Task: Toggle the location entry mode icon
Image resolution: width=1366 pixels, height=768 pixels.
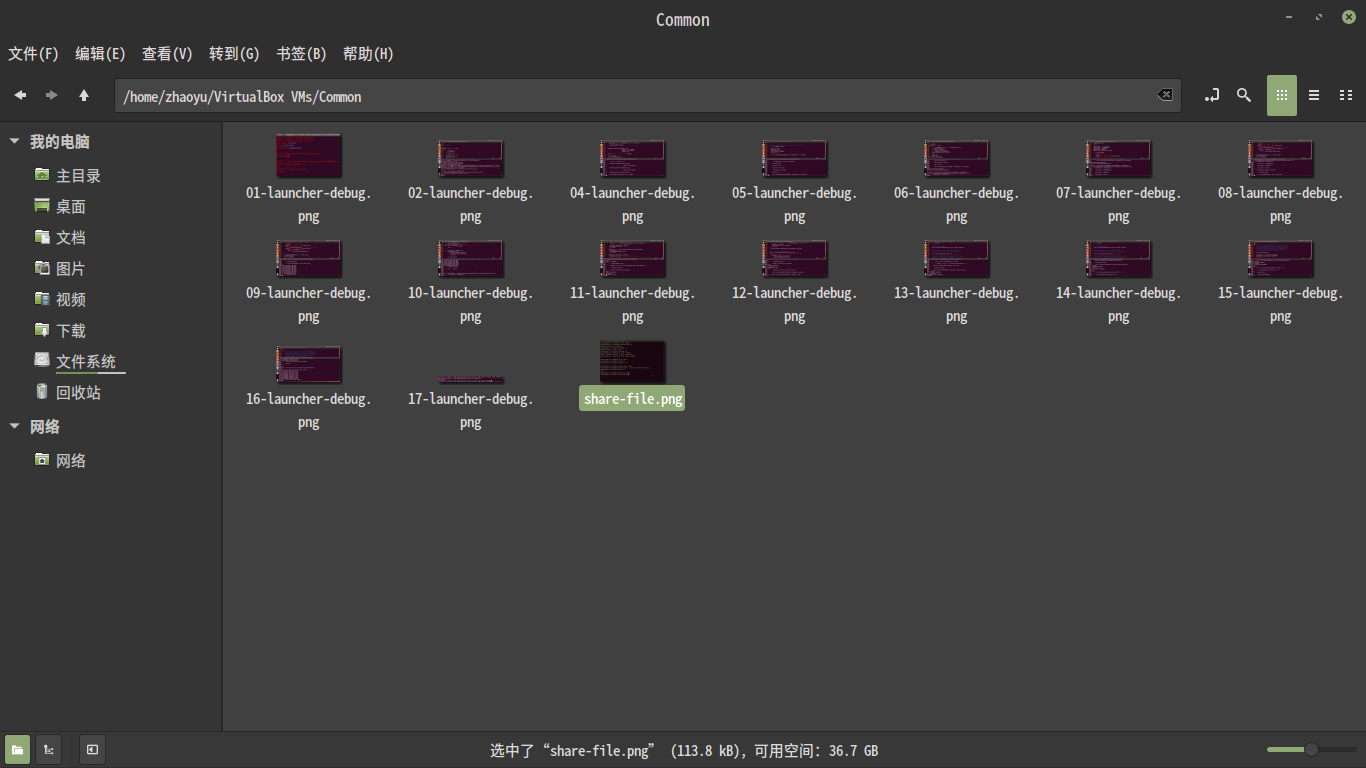Action: pyautogui.click(x=1212, y=95)
